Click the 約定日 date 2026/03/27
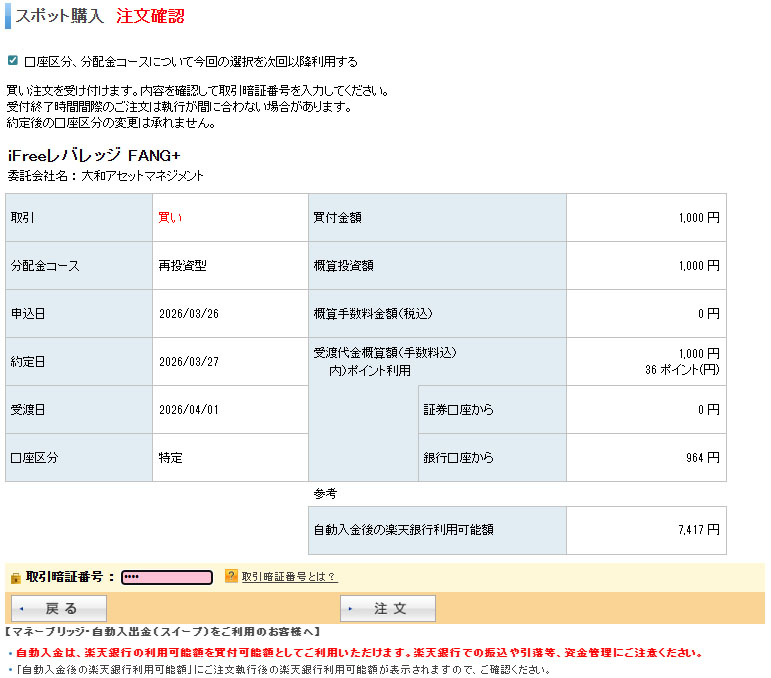771x678 pixels. (x=188, y=362)
